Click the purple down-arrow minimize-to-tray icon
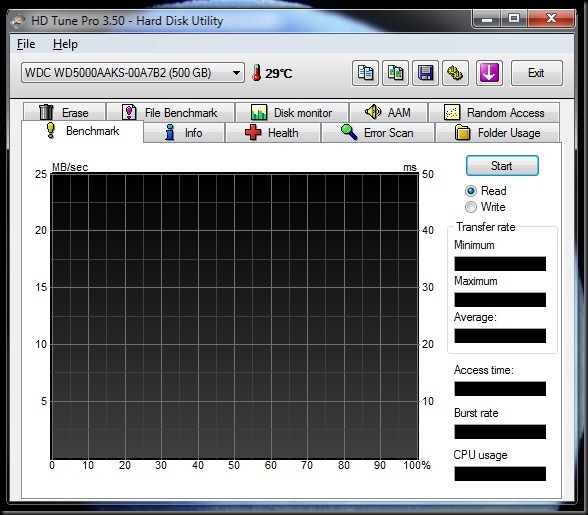 (489, 73)
